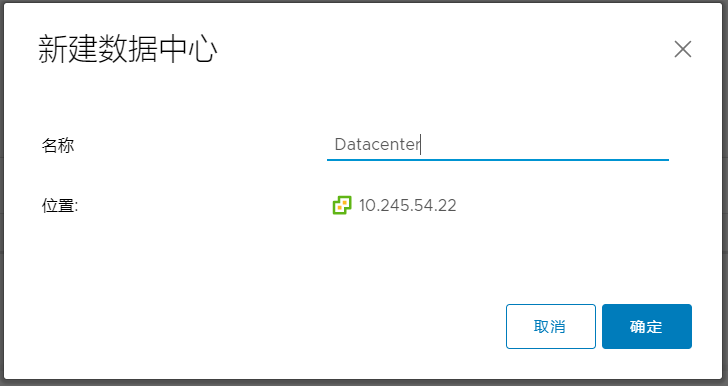The width and height of the screenshot is (728, 386).
Task: Click the dimmed background left of the dialog
Action: click(x=2, y=193)
